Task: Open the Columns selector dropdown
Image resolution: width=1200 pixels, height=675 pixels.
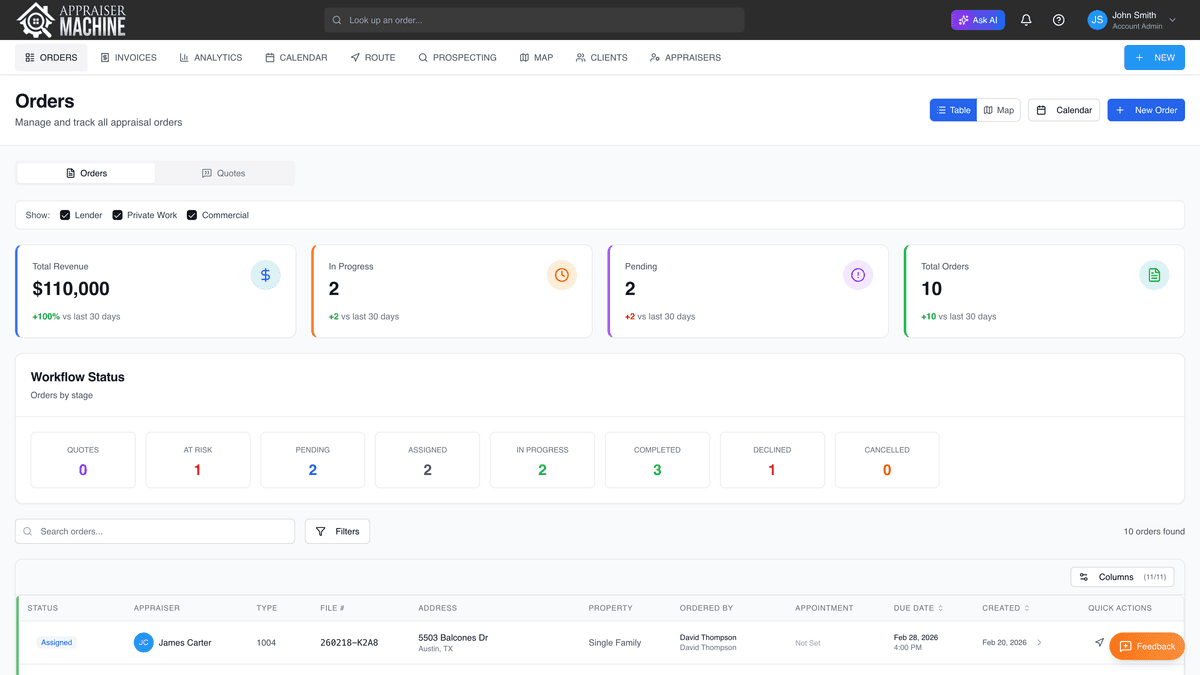Action: [1122, 577]
